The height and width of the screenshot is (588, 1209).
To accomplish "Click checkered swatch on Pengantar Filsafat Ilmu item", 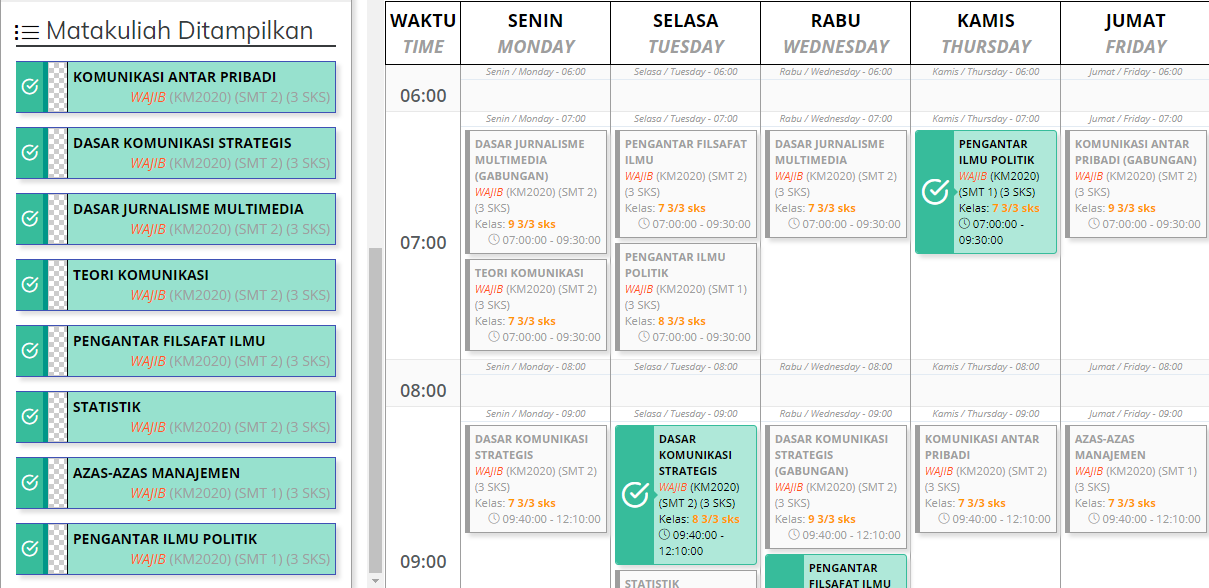I will point(57,351).
